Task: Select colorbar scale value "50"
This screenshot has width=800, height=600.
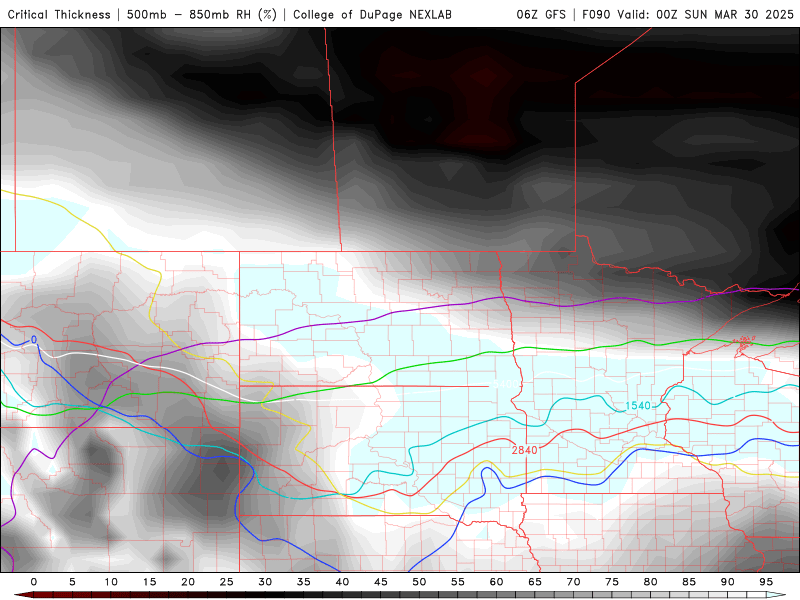Action: tap(419, 582)
